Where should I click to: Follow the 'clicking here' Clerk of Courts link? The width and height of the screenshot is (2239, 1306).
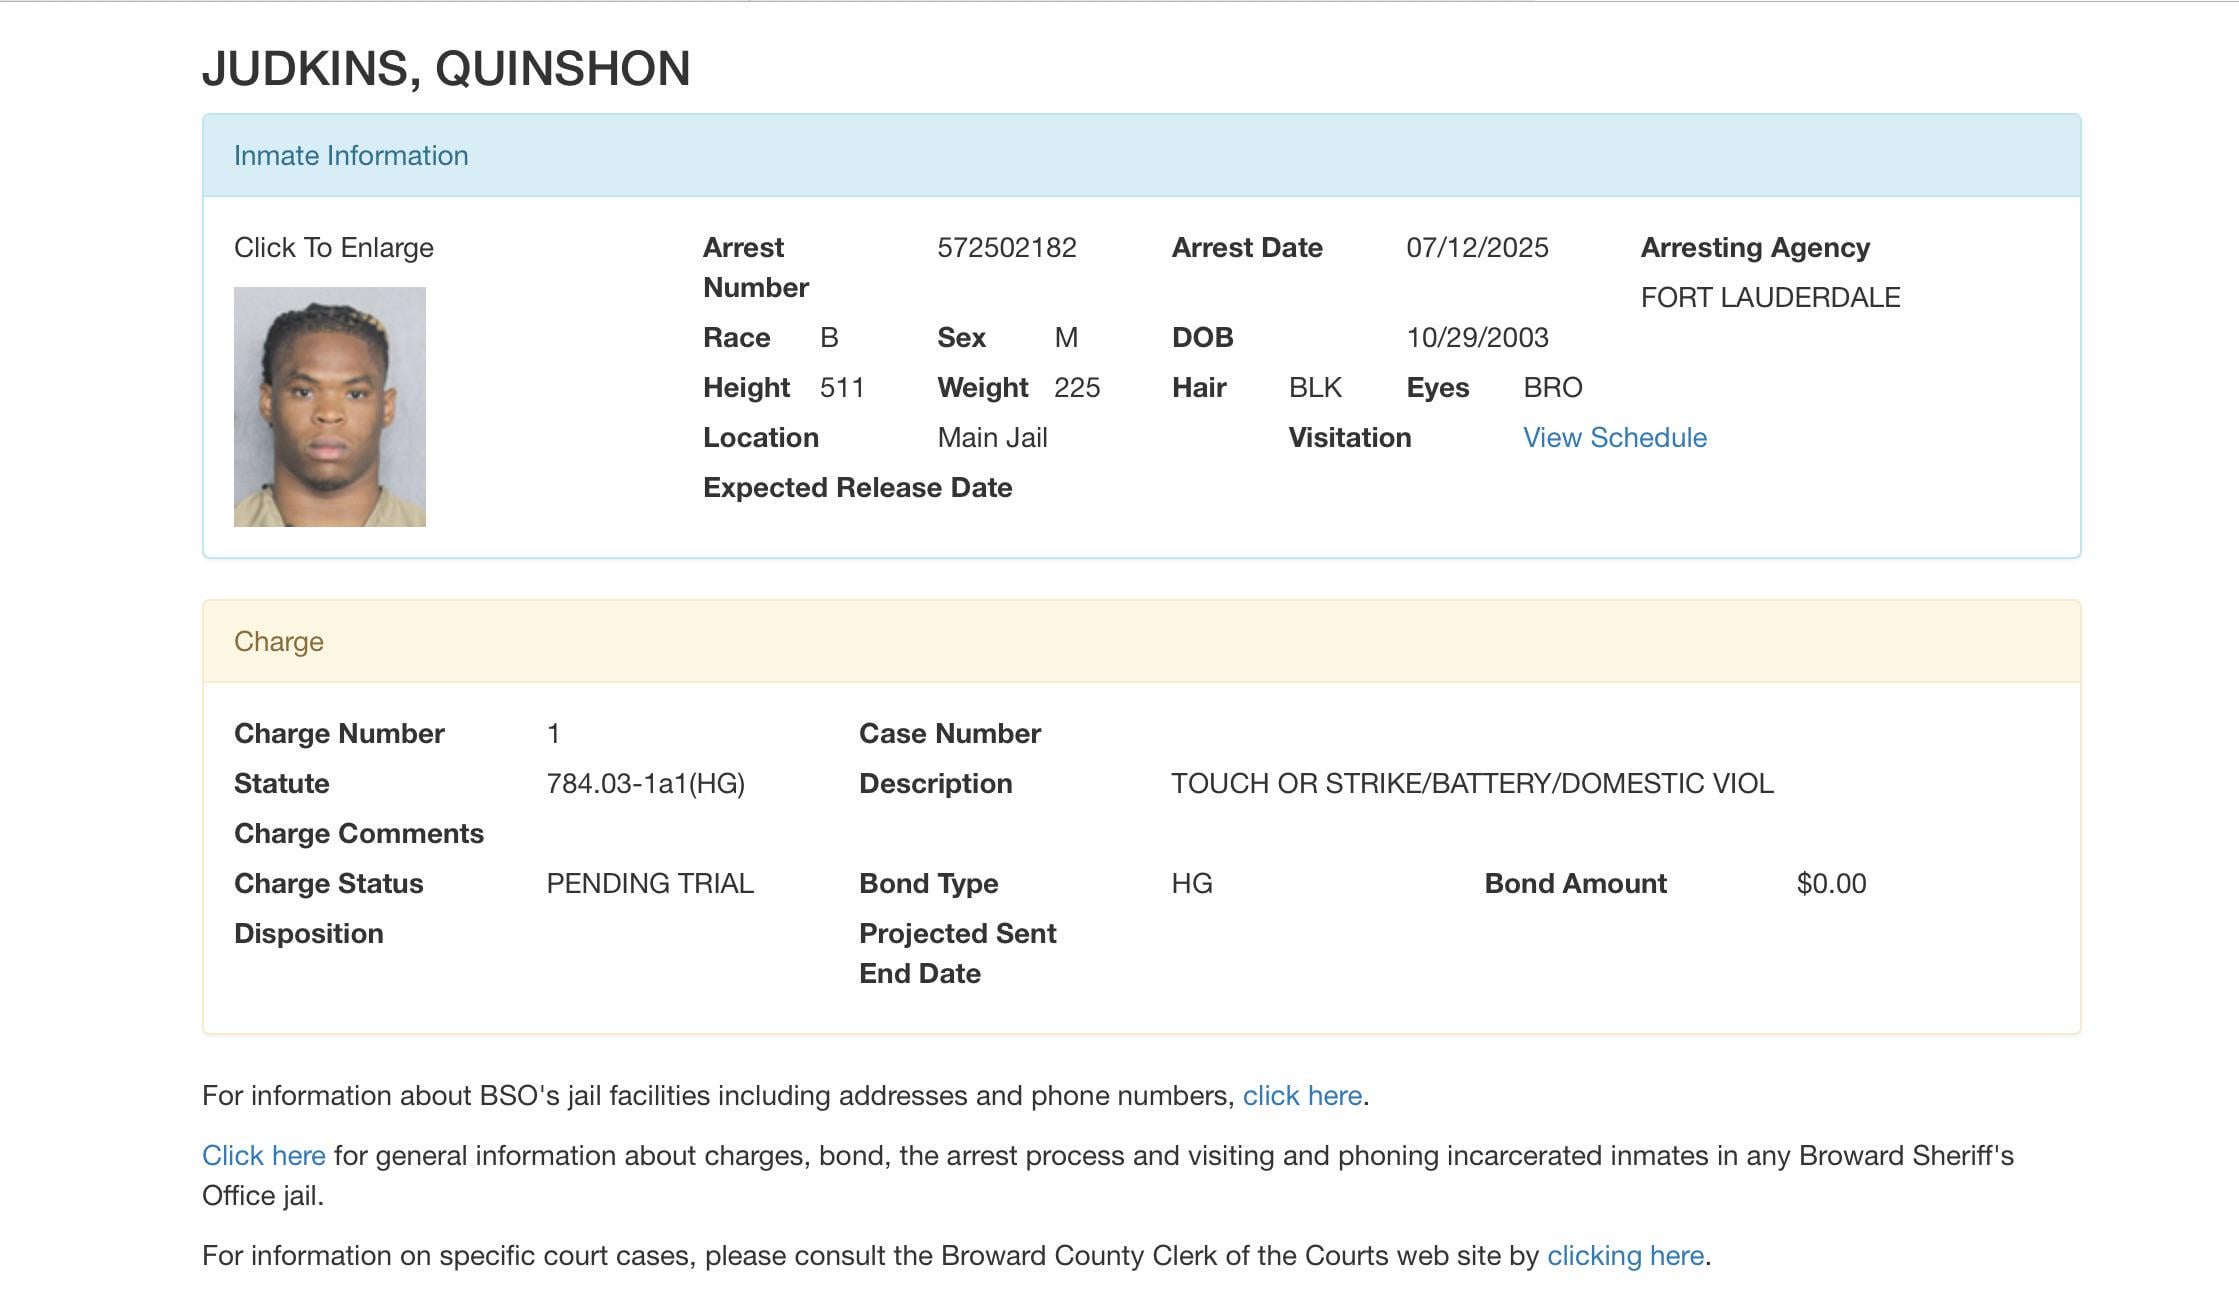pos(1624,1256)
